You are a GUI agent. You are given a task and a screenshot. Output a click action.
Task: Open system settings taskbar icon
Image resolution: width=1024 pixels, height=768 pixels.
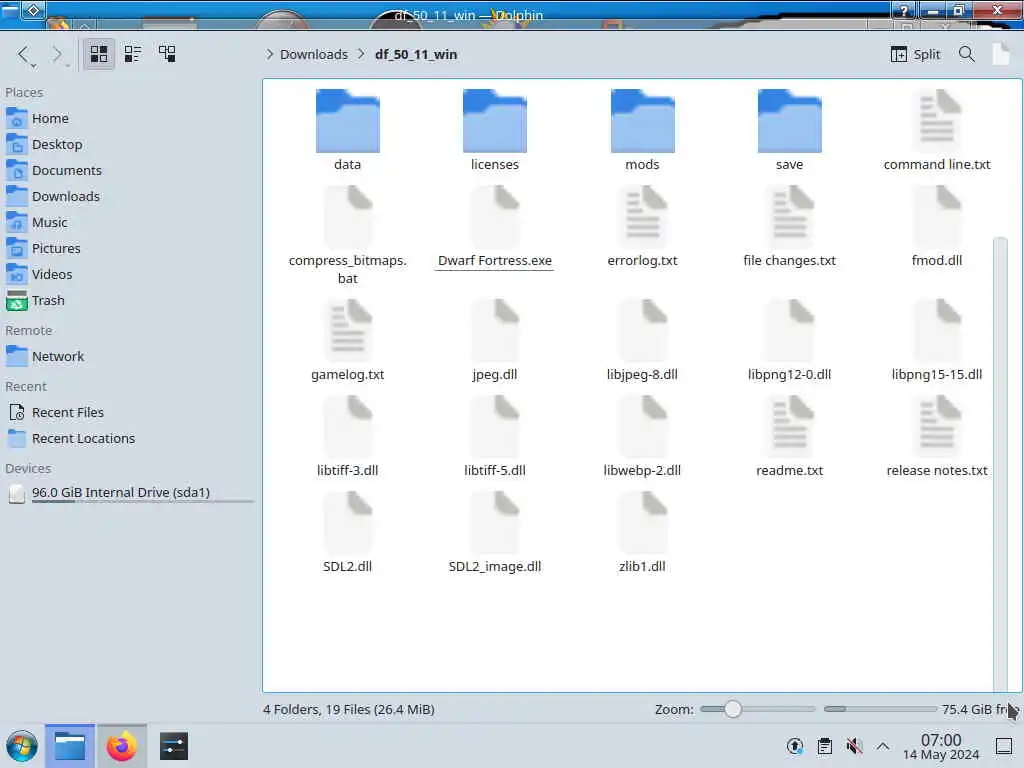point(174,746)
